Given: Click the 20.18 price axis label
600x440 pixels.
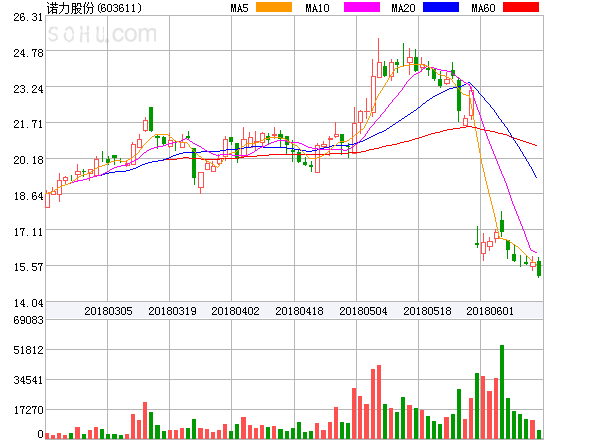Looking at the screenshot, I should pos(28,160).
